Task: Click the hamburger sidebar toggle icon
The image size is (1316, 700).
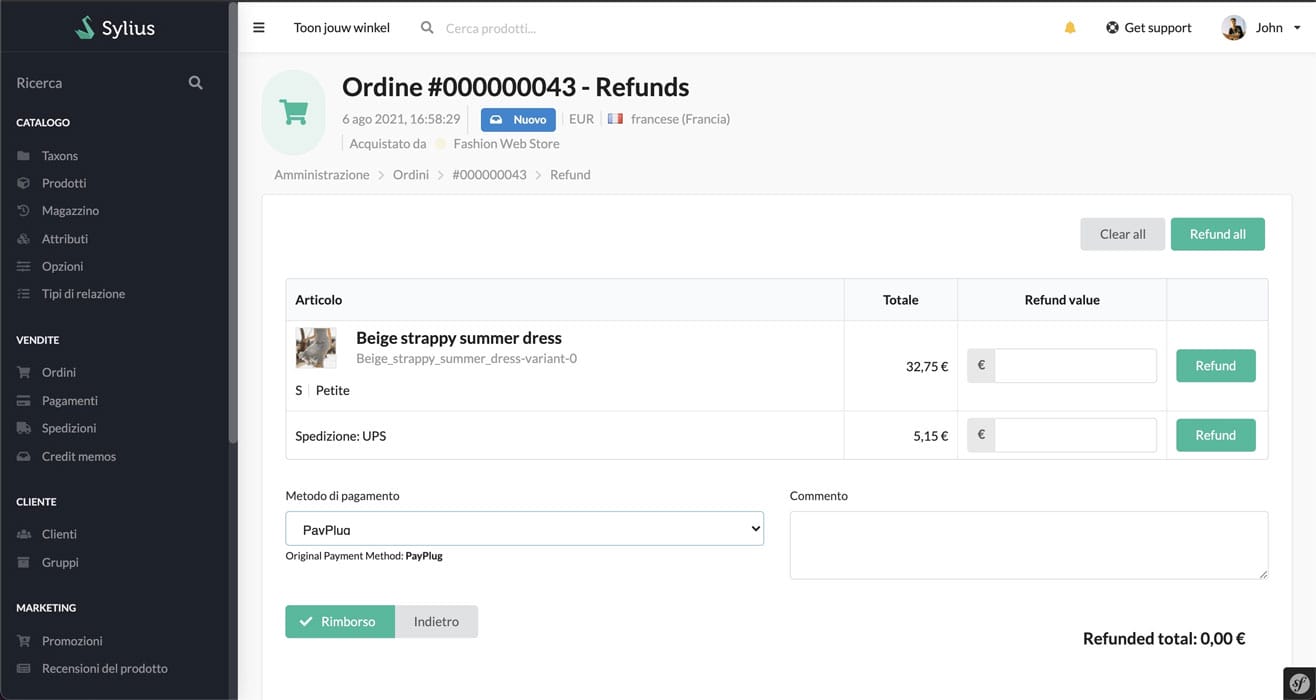Action: (259, 28)
